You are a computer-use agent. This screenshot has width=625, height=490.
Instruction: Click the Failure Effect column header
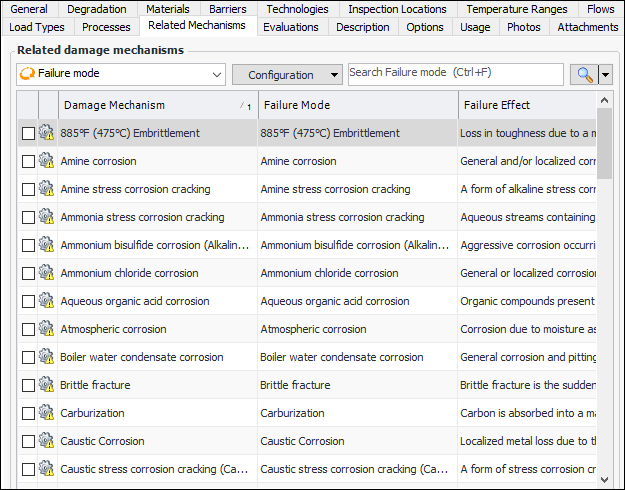497,105
